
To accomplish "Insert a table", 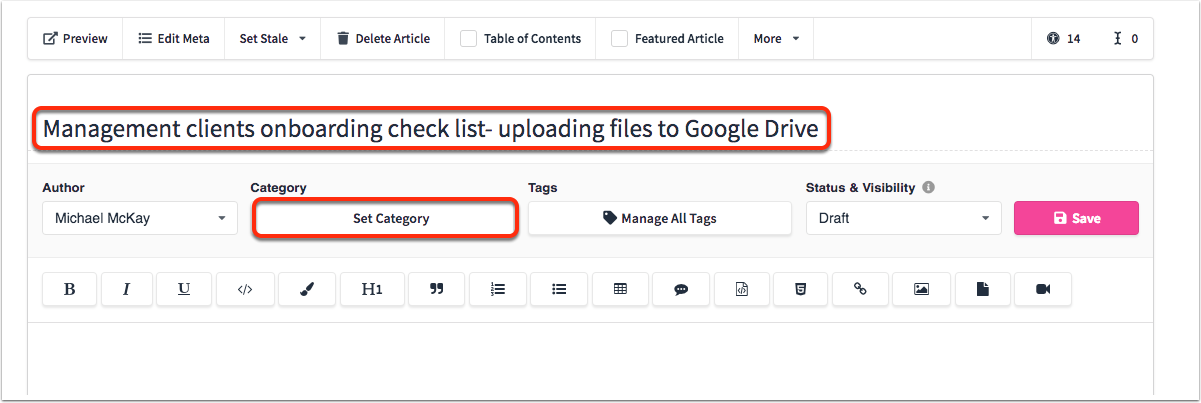I will click(620, 289).
